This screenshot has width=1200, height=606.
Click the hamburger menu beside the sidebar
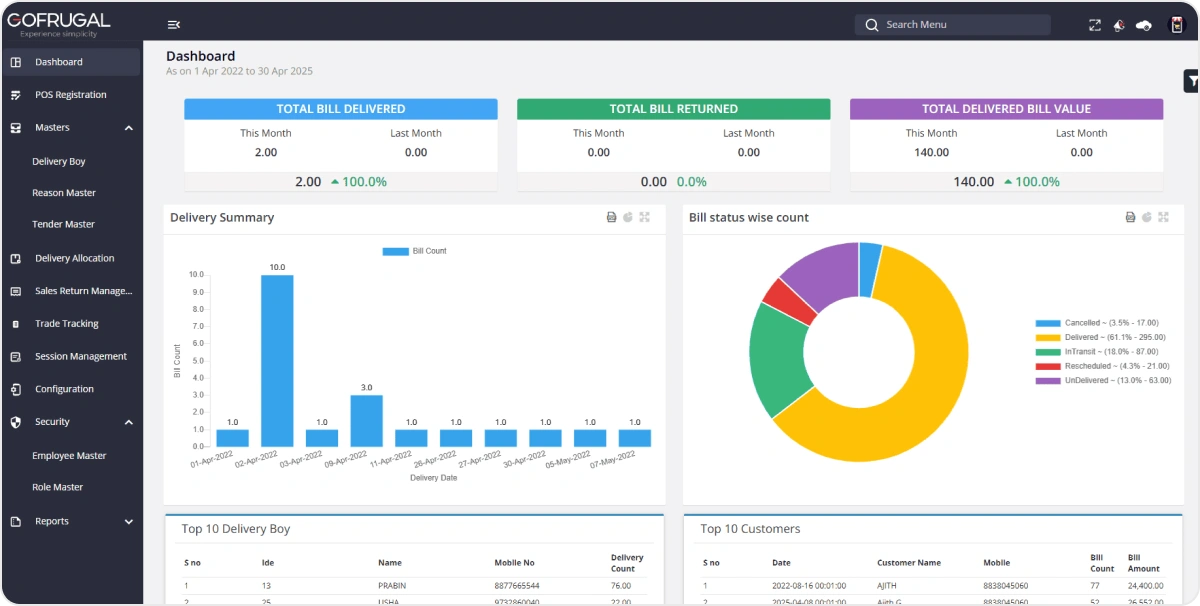(x=173, y=24)
